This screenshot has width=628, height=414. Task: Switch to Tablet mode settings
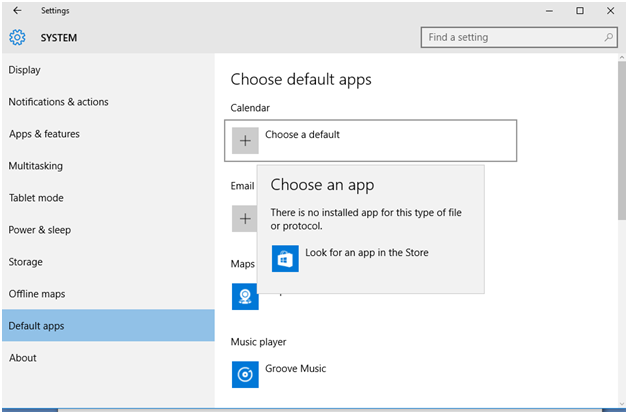(x=36, y=198)
